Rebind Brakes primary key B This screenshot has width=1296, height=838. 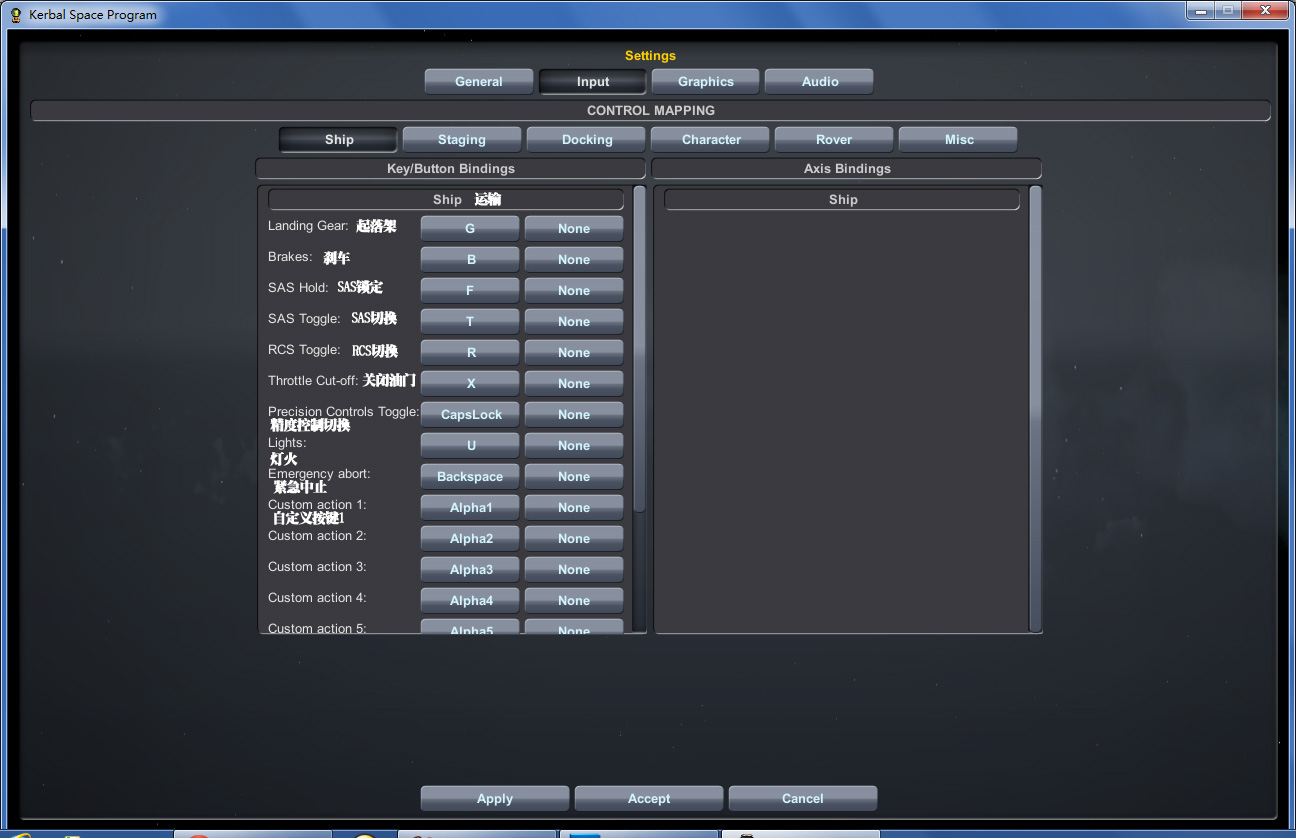pos(470,260)
